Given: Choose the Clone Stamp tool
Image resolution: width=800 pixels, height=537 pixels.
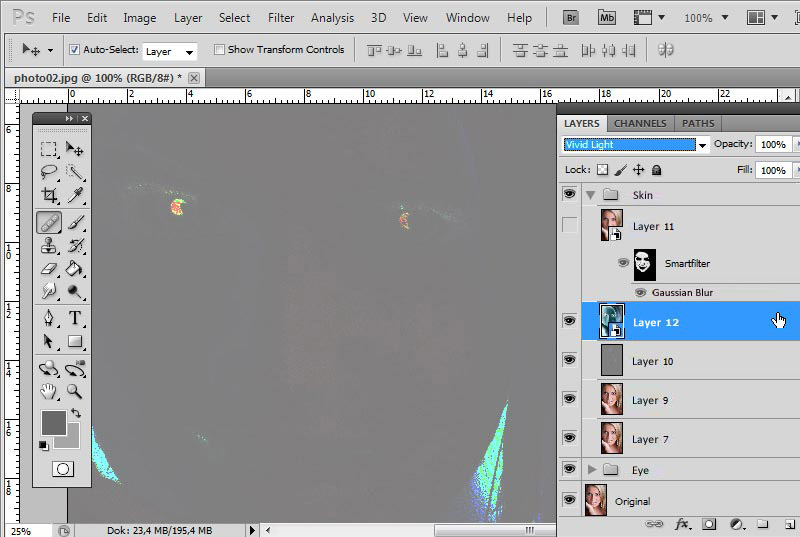Looking at the screenshot, I should (x=48, y=246).
